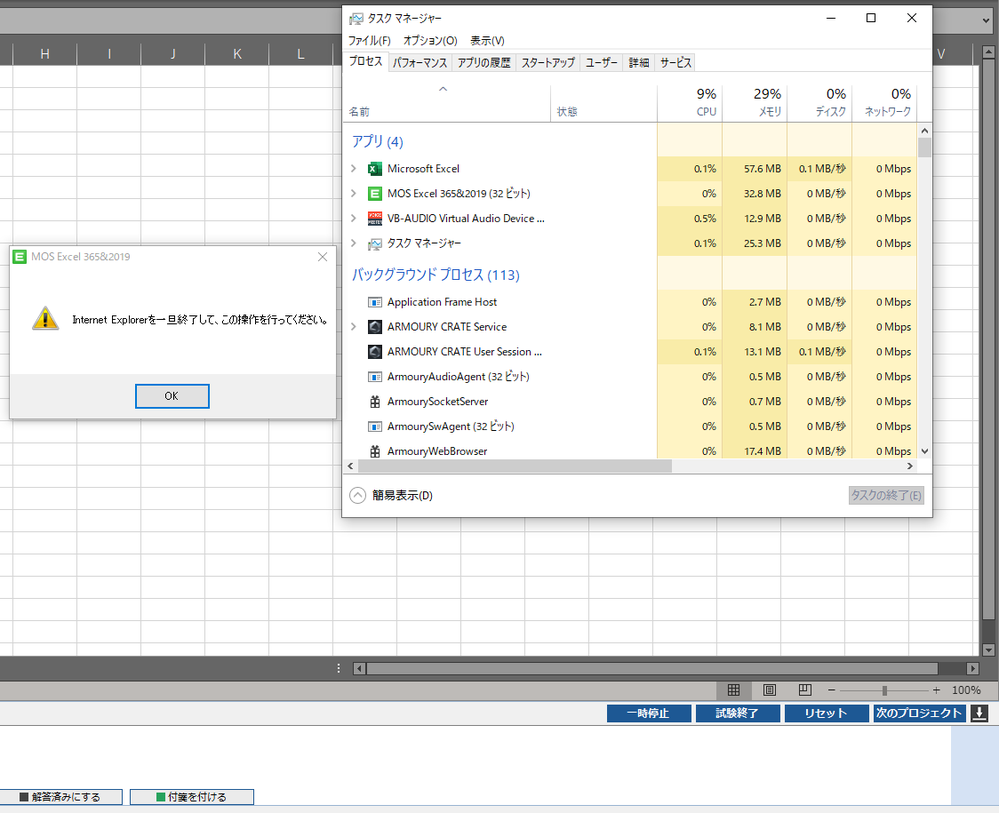Open the 表示(V) menu
999x813 pixels.
487,41
